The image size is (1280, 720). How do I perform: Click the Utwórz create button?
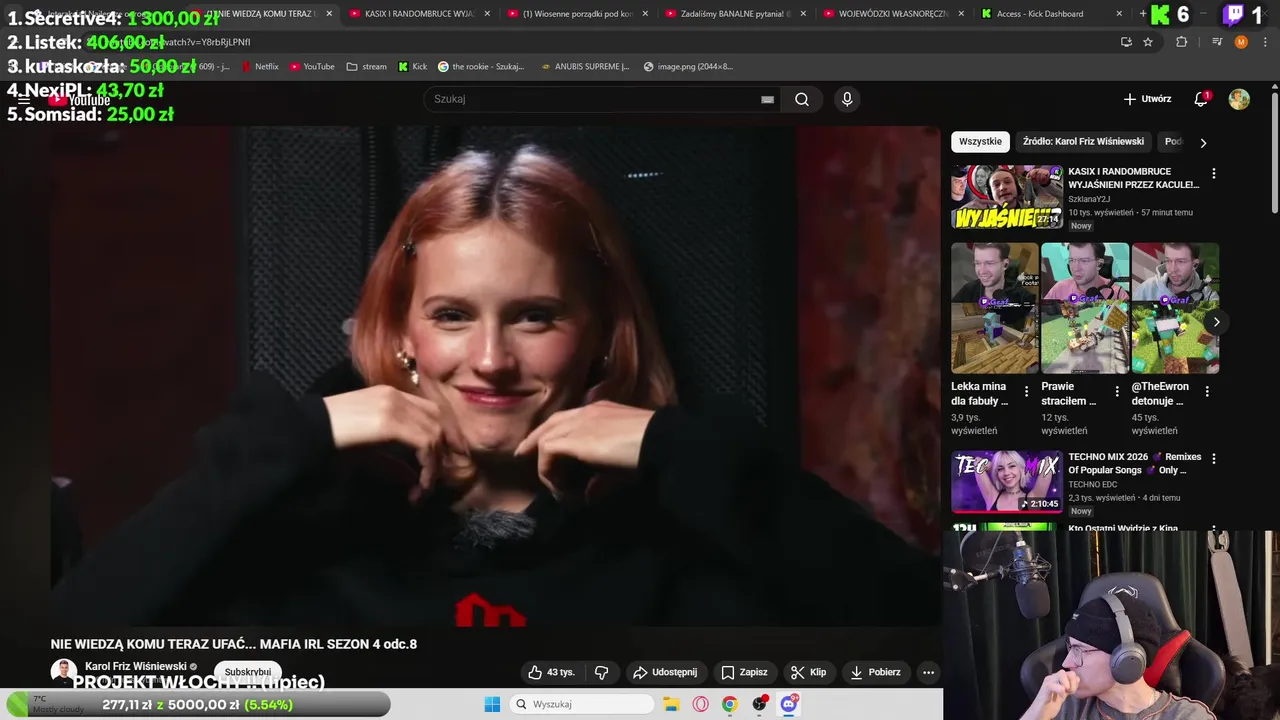click(1147, 99)
